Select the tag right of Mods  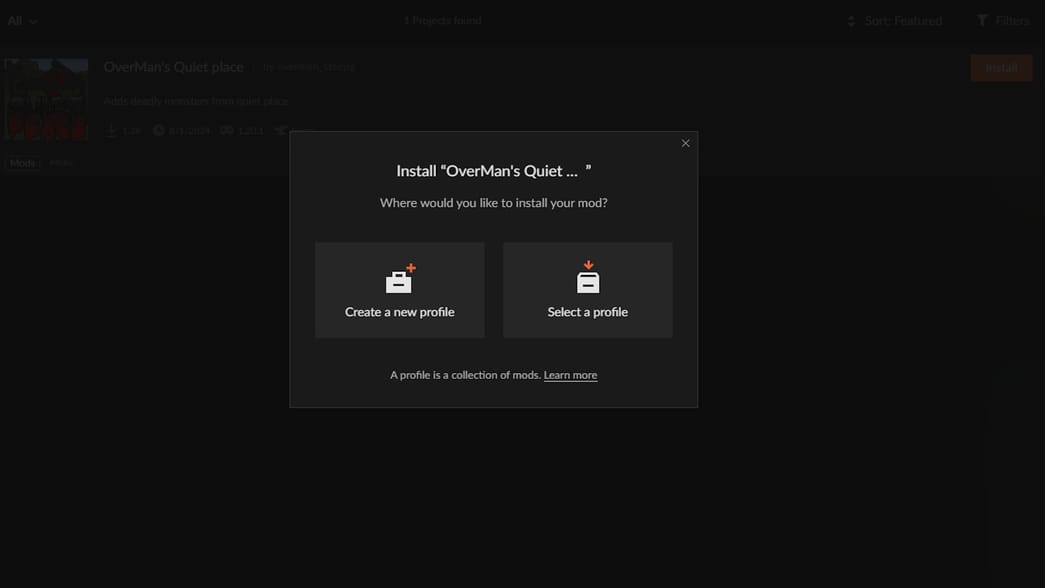[61, 163]
